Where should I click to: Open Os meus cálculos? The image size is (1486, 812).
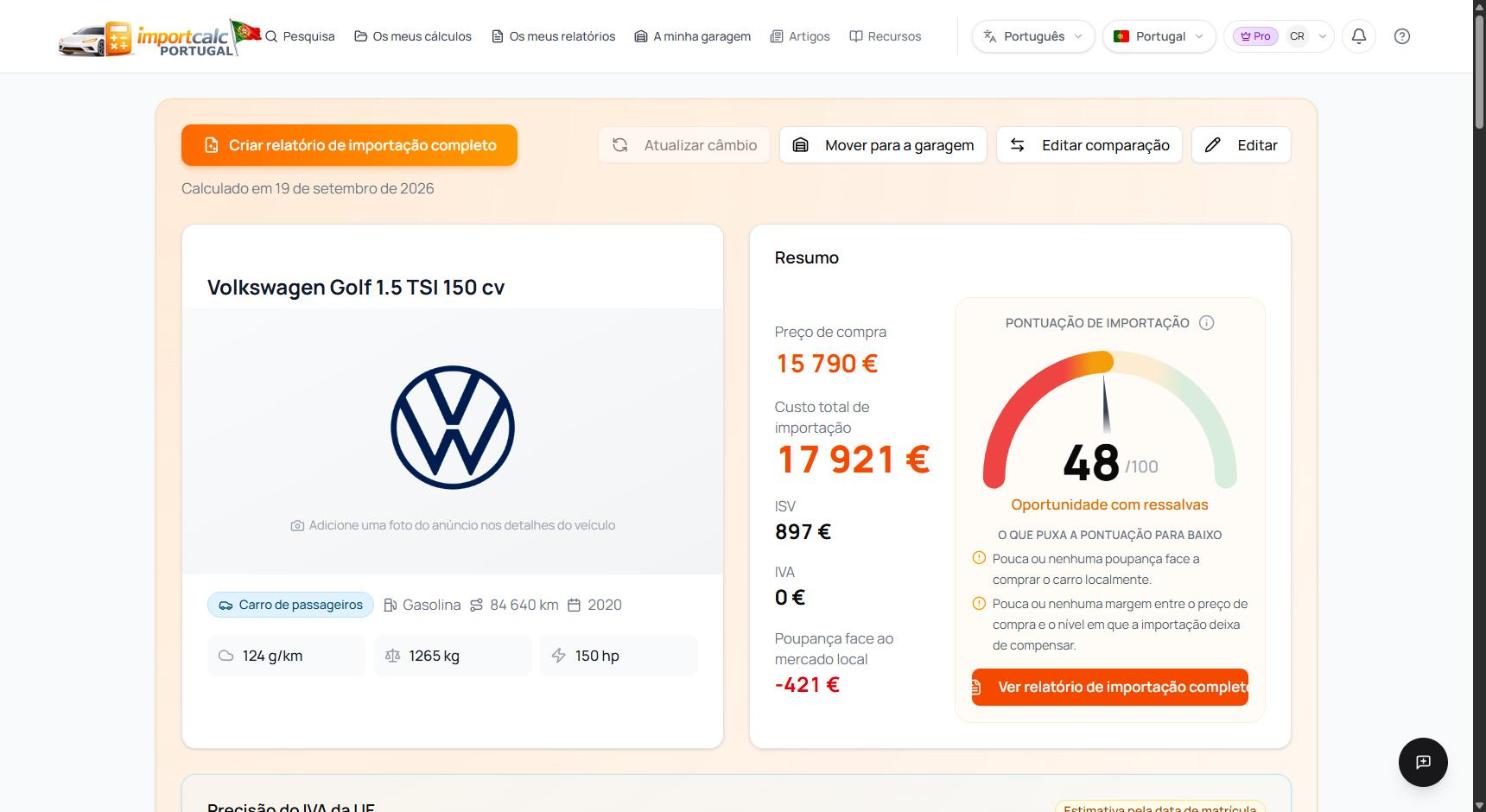click(x=412, y=36)
